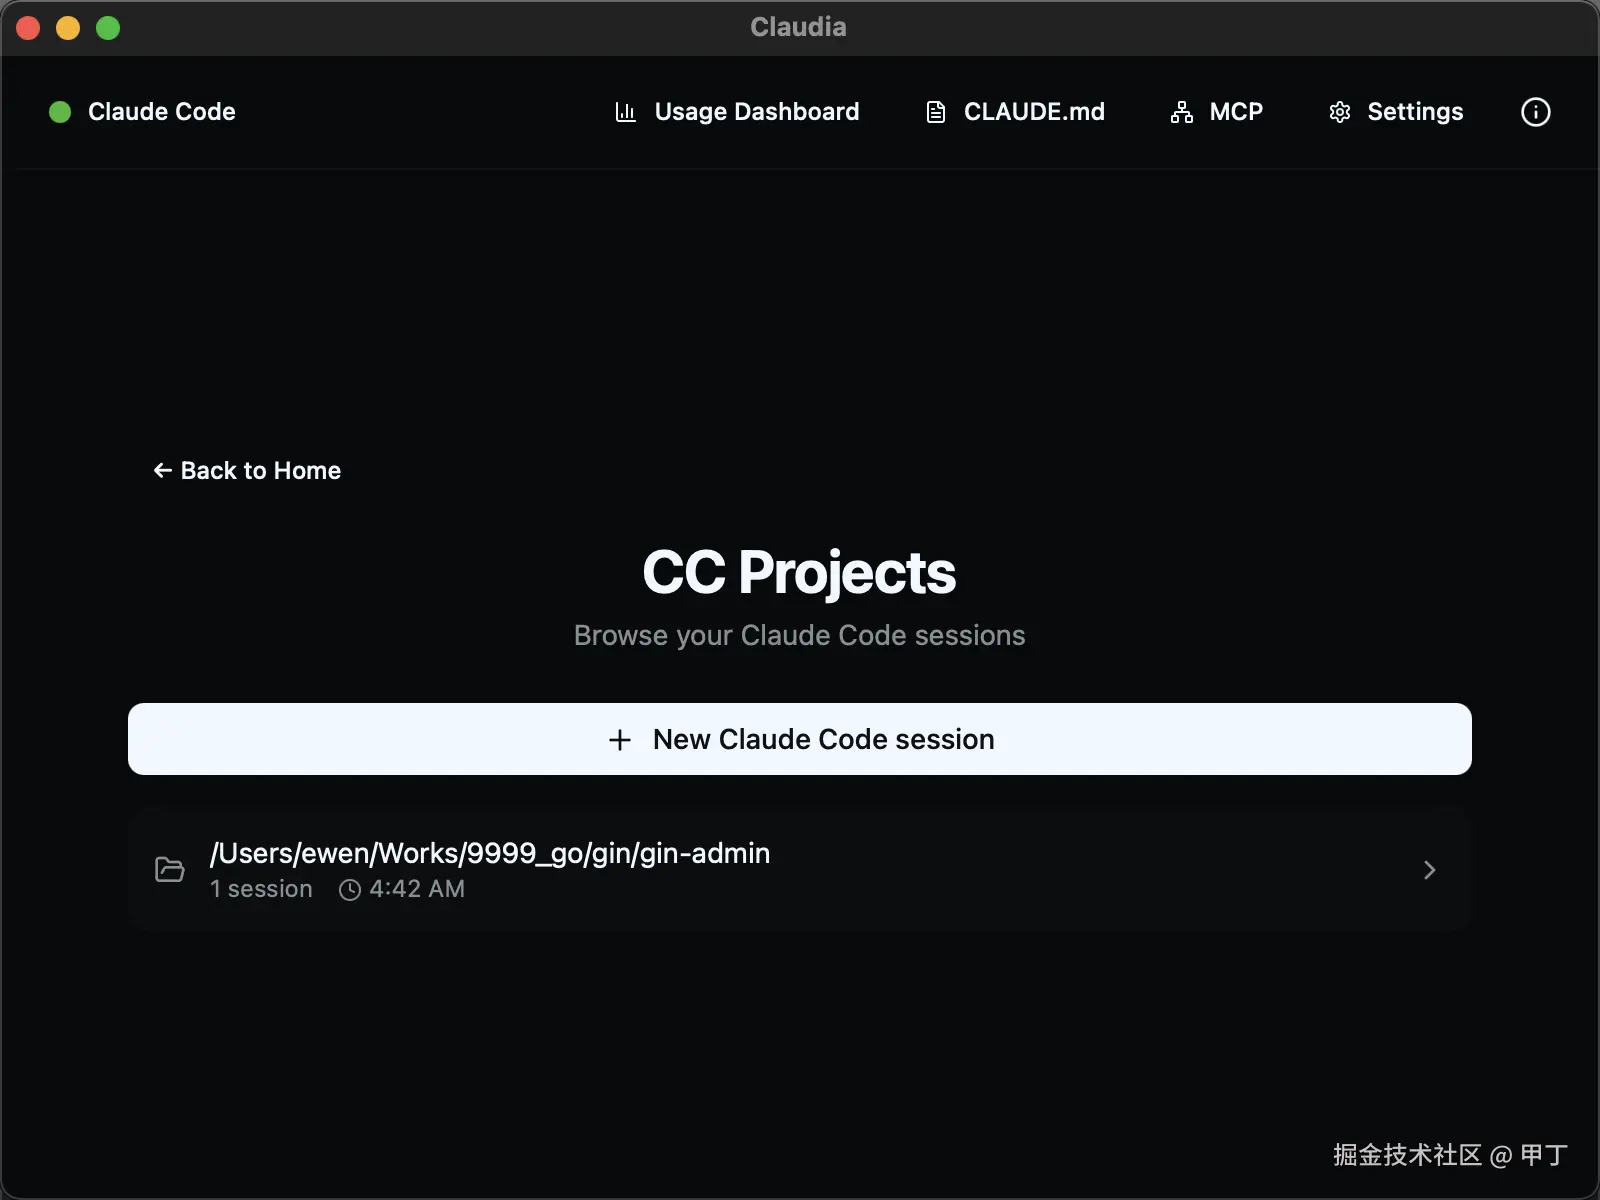1600x1200 pixels.
Task: Click the Settings gear icon
Action: (x=1340, y=112)
